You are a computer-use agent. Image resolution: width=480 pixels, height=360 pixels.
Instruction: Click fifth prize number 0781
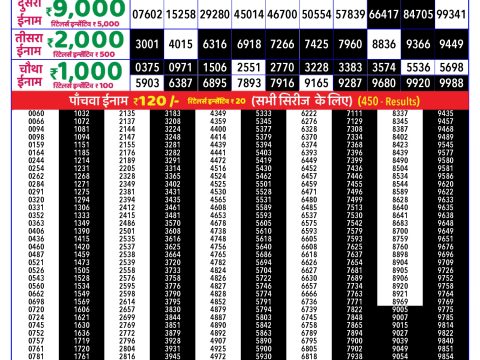pyautogui.click(x=36, y=356)
